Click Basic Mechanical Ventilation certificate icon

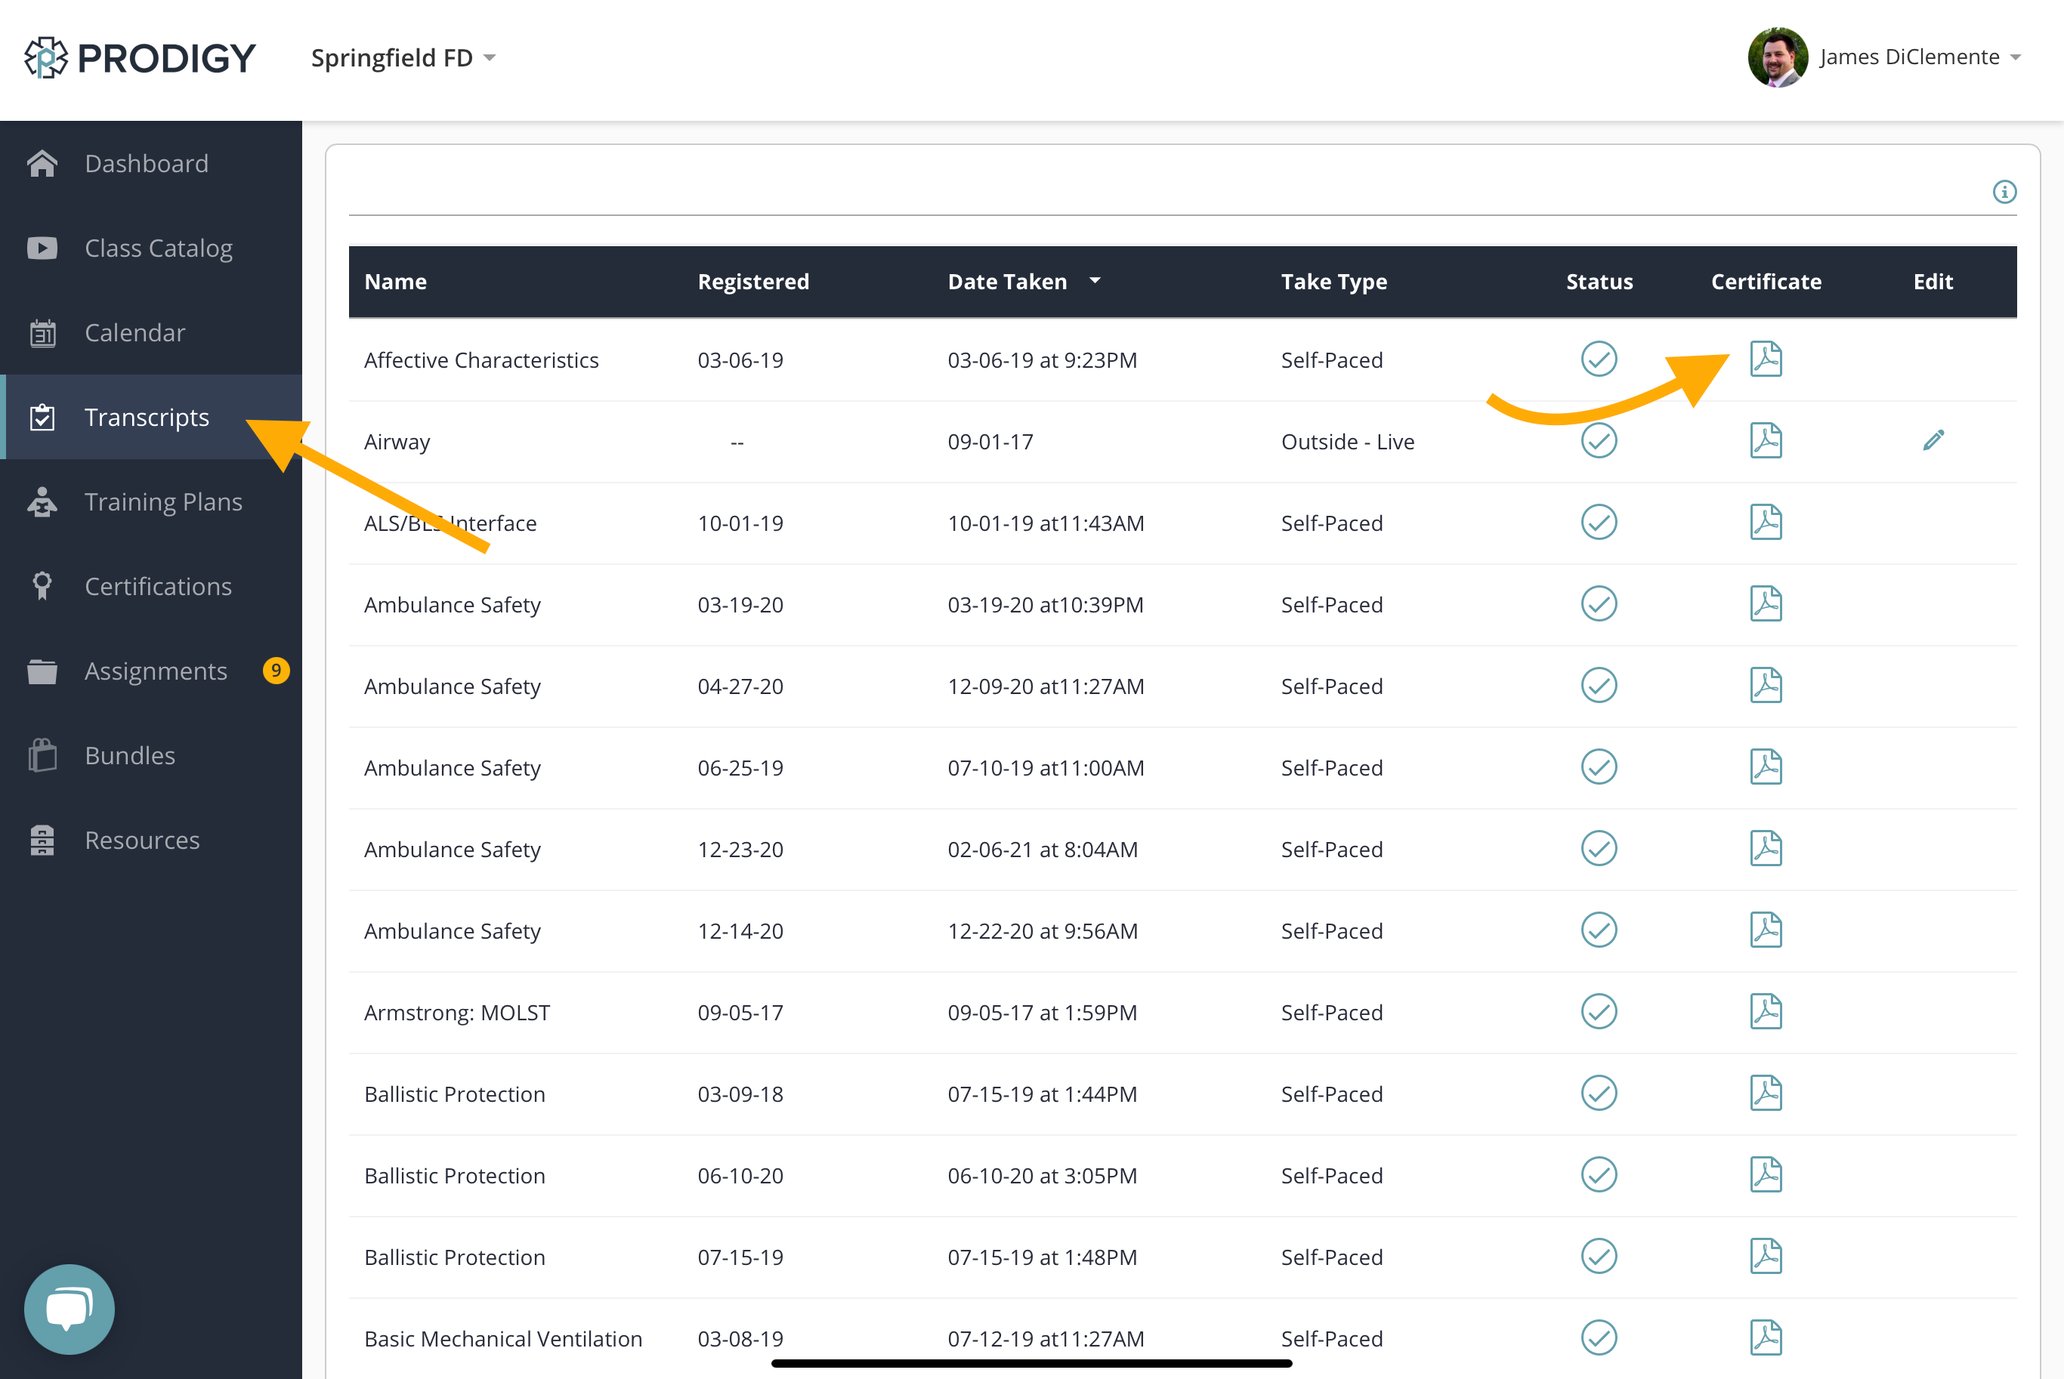click(x=1766, y=1337)
